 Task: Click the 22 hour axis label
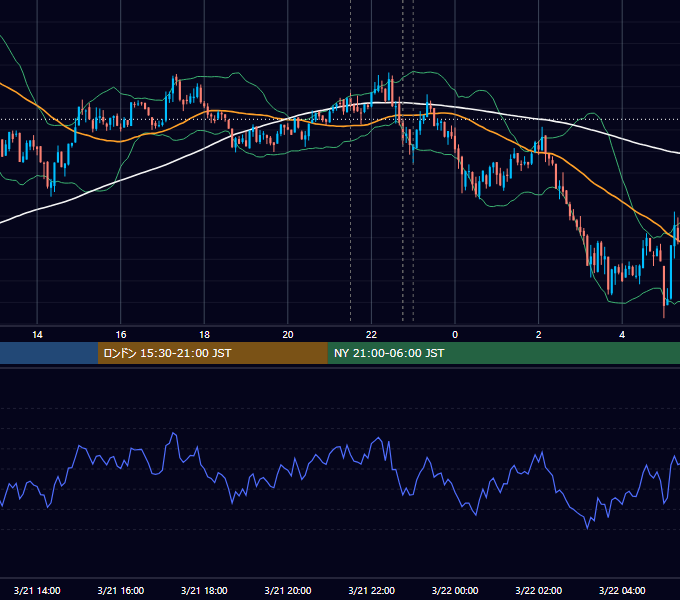pyautogui.click(x=371, y=335)
